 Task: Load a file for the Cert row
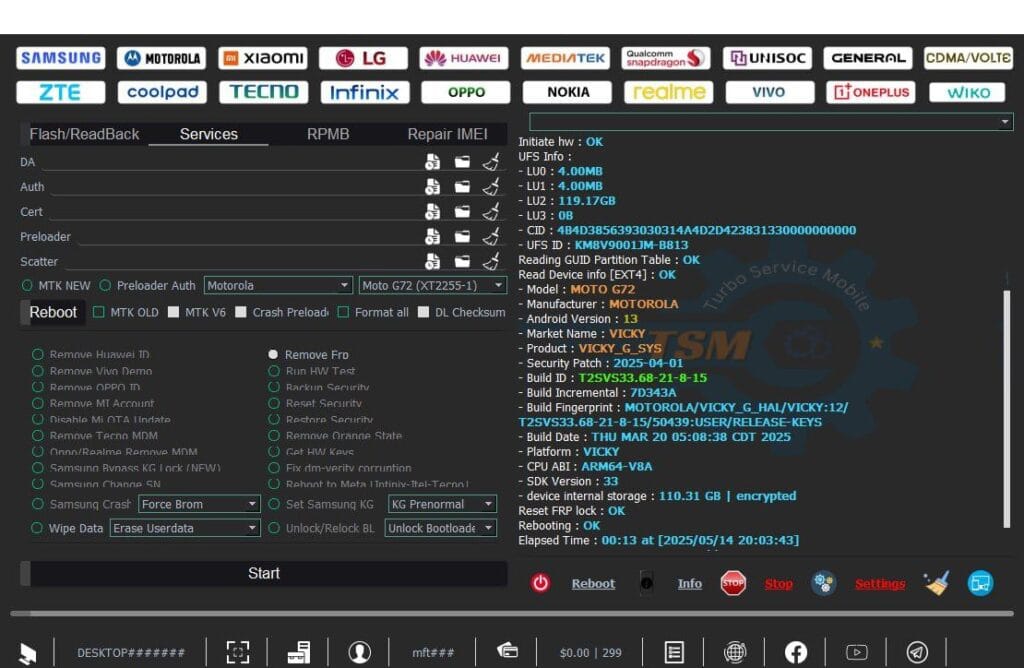(x=432, y=212)
